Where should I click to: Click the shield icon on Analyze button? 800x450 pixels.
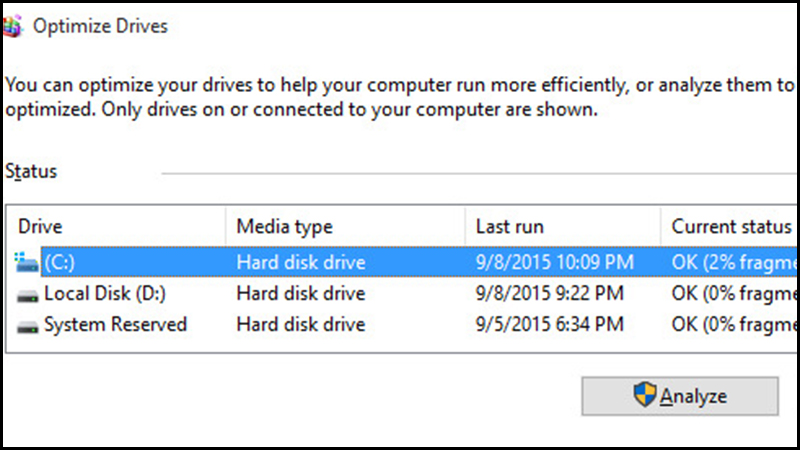[x=645, y=394]
